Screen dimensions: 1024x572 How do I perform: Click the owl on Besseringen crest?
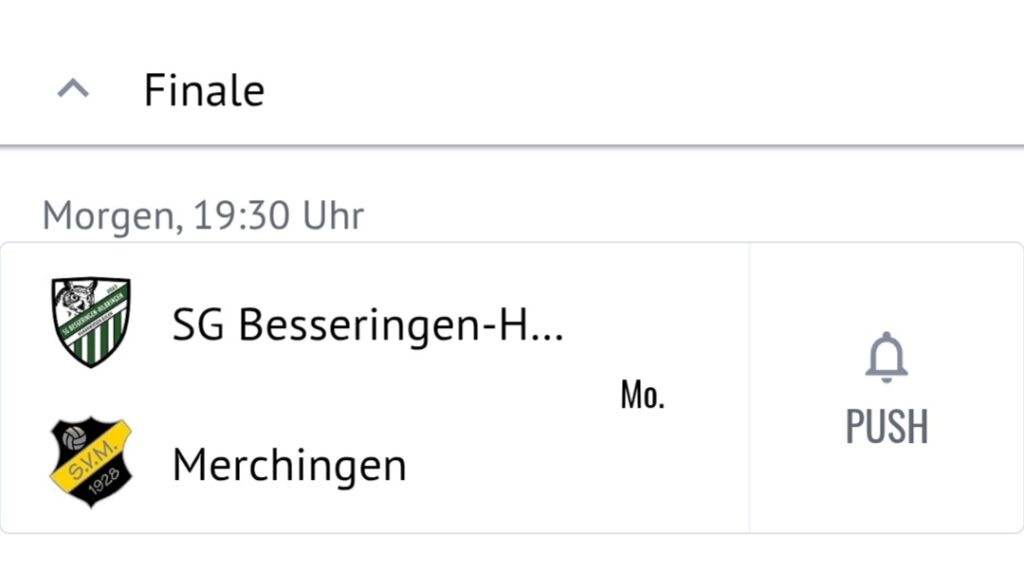coord(76,298)
